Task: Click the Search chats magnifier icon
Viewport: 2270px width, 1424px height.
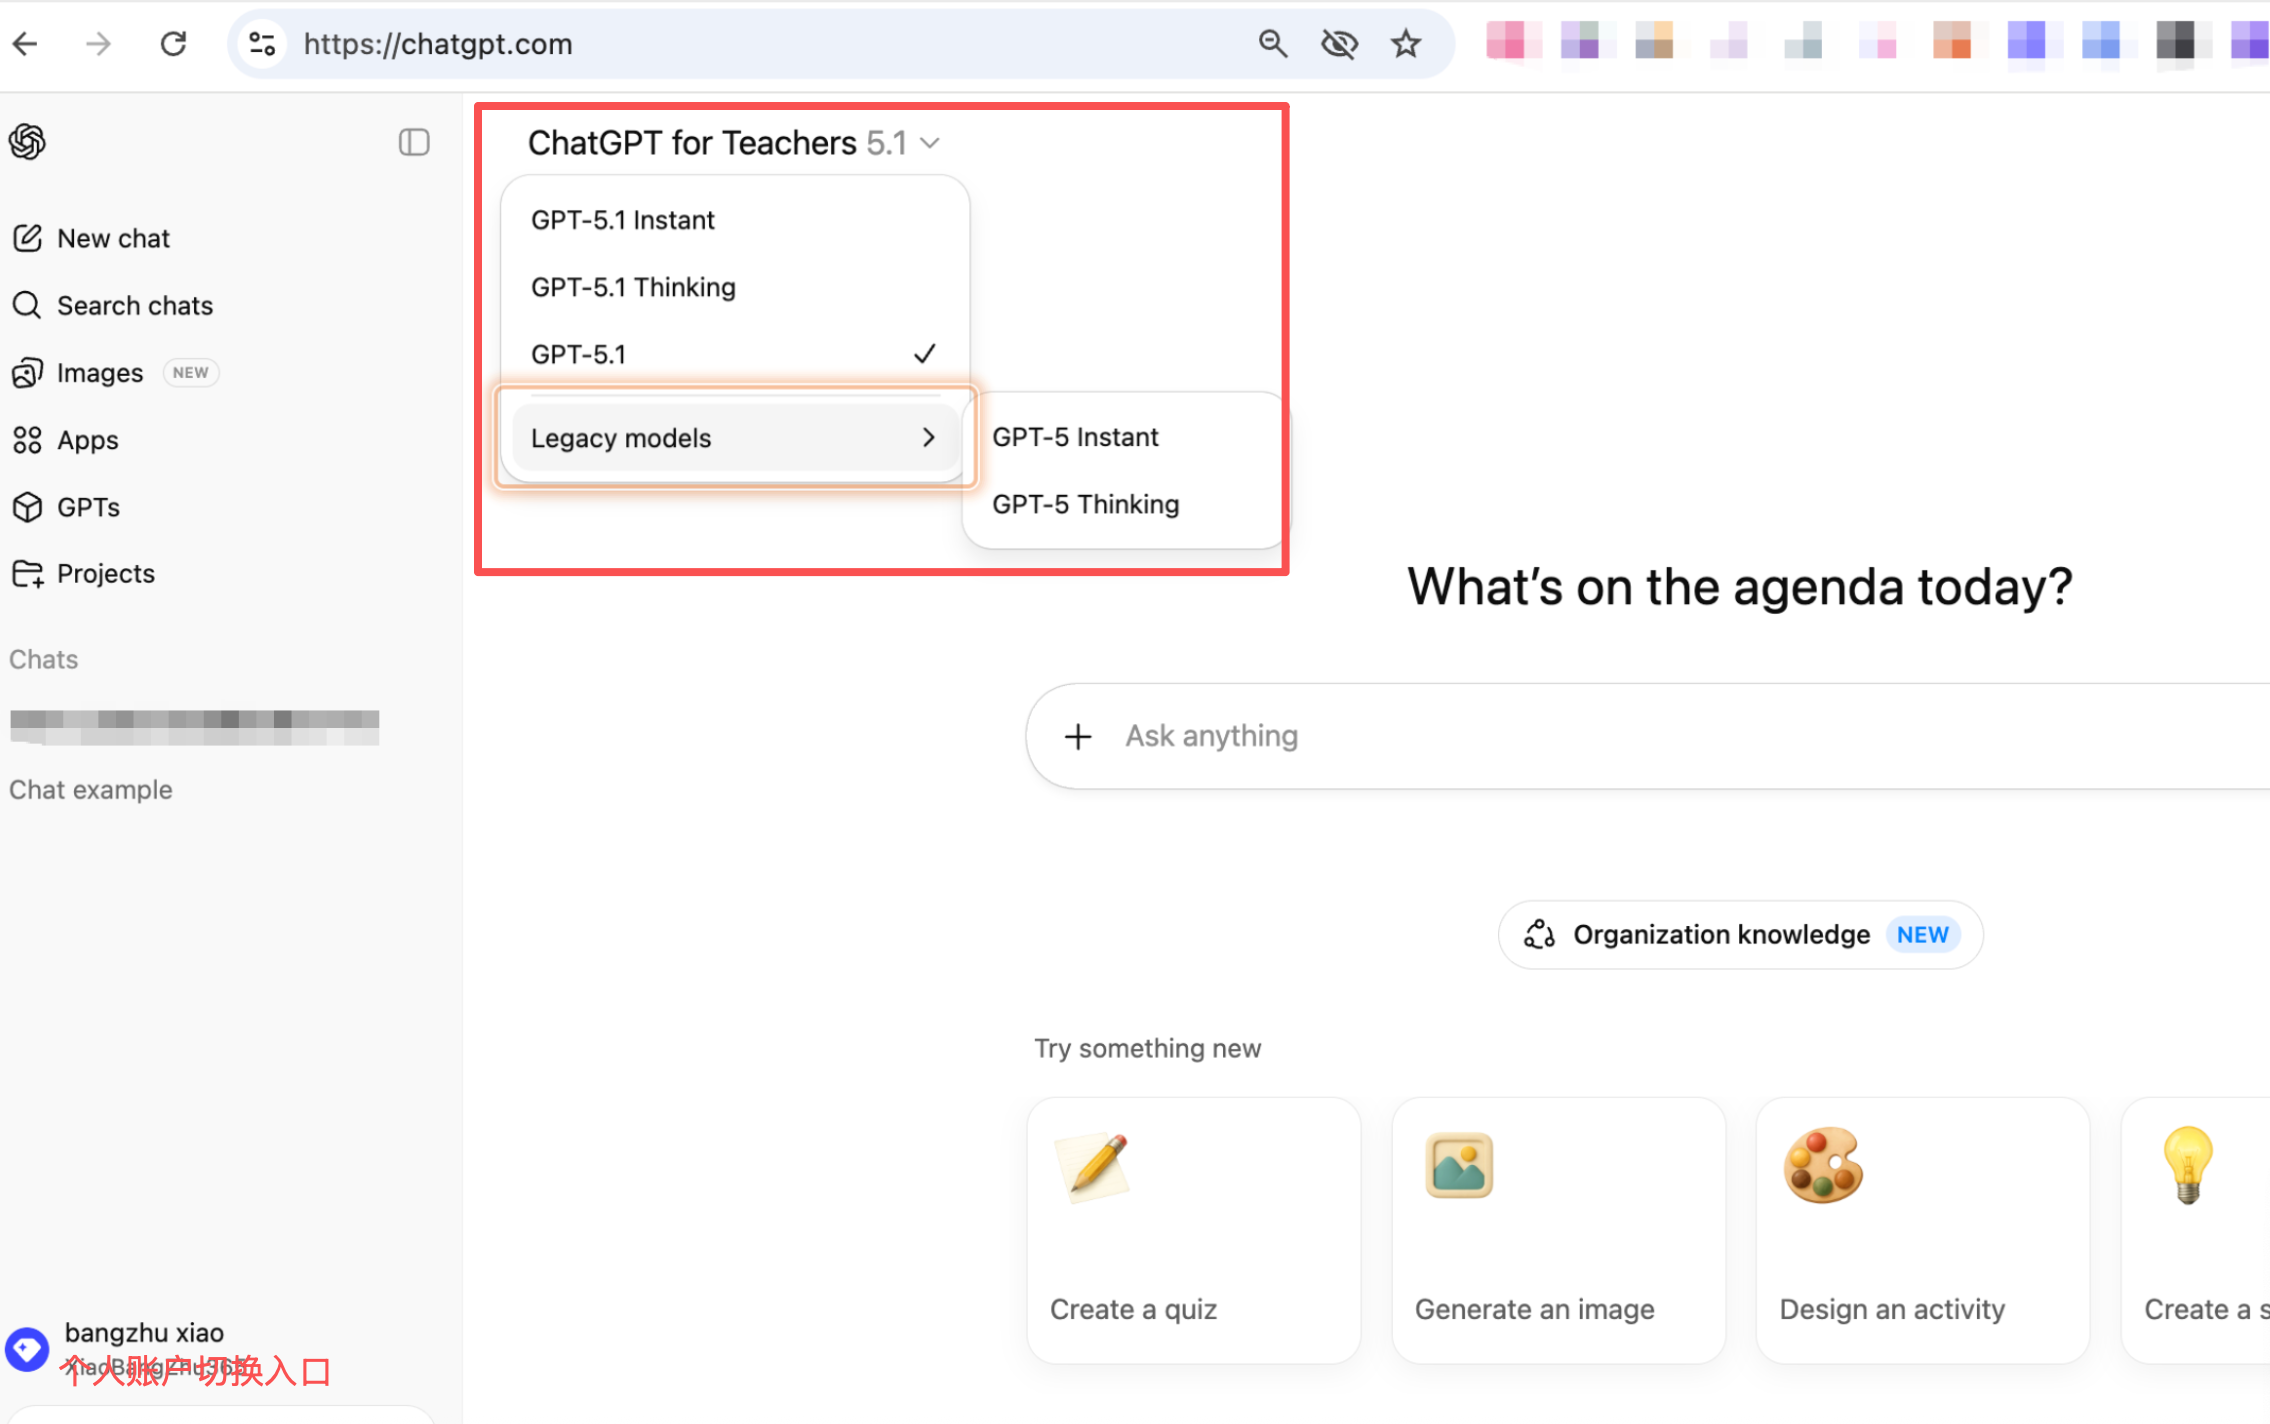Action: (x=27, y=305)
